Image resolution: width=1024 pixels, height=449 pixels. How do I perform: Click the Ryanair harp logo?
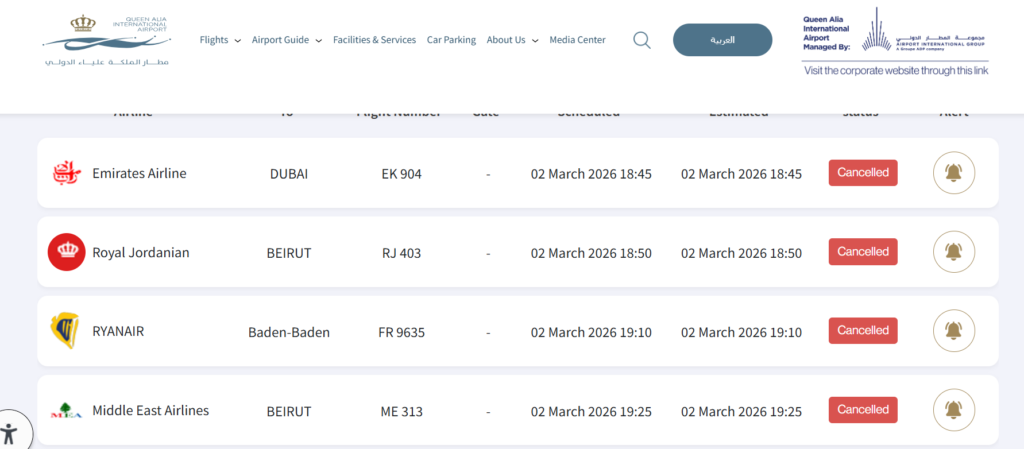[64, 331]
